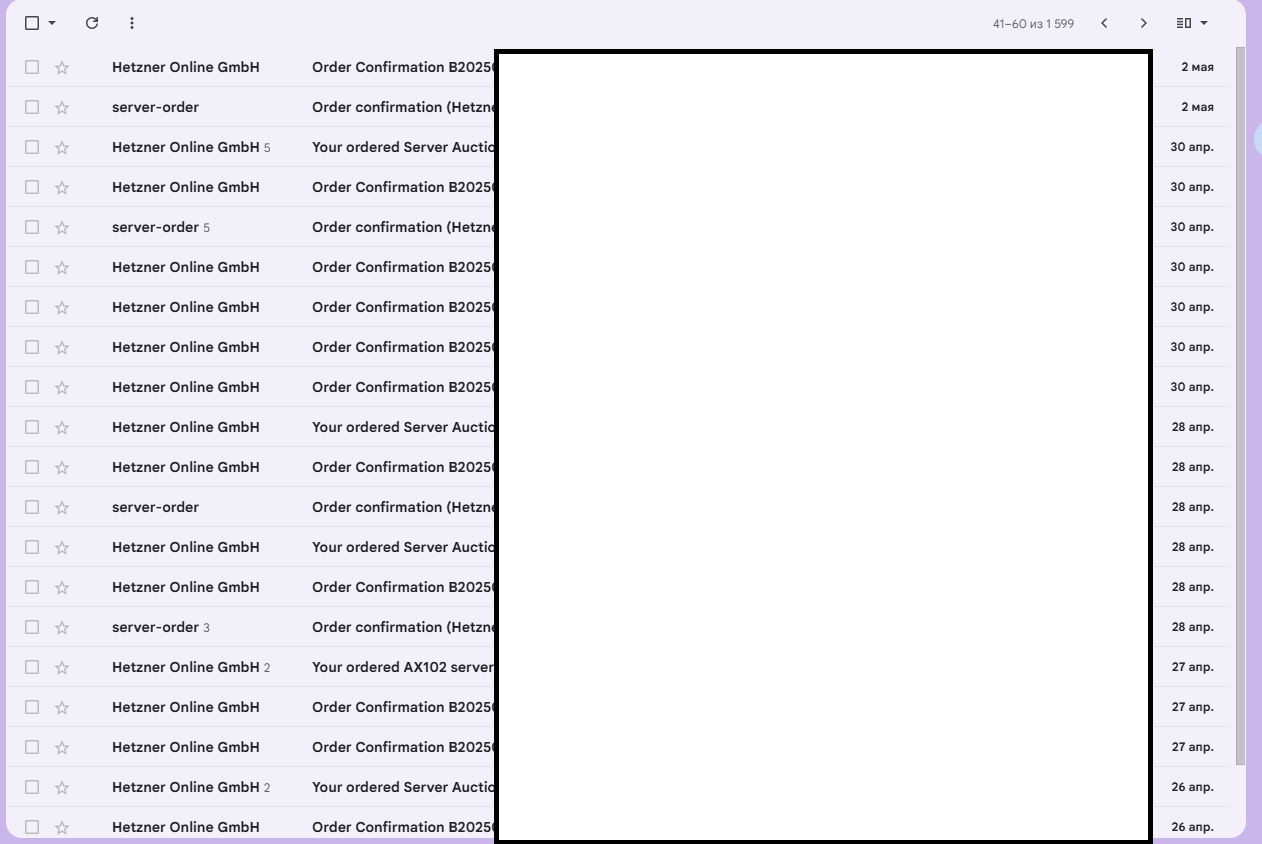
Task: Click the '28 апр.' date of the 'server-order 3' thread
Action: pyautogui.click(x=1192, y=627)
